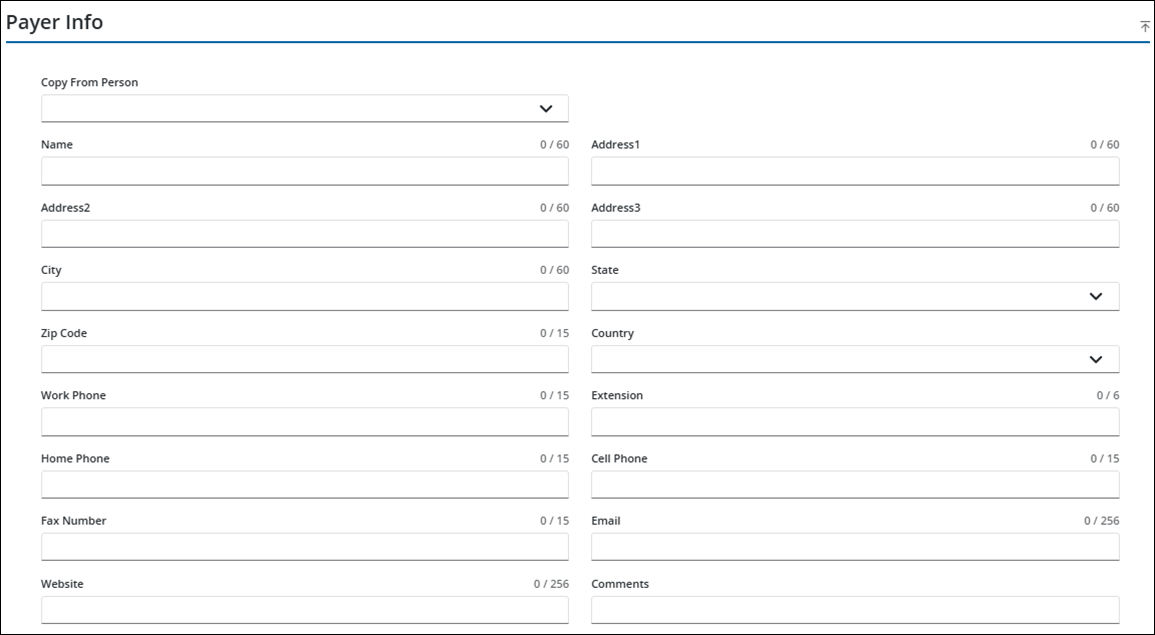Select the Email input field
This screenshot has height=635, width=1155.
(x=854, y=547)
